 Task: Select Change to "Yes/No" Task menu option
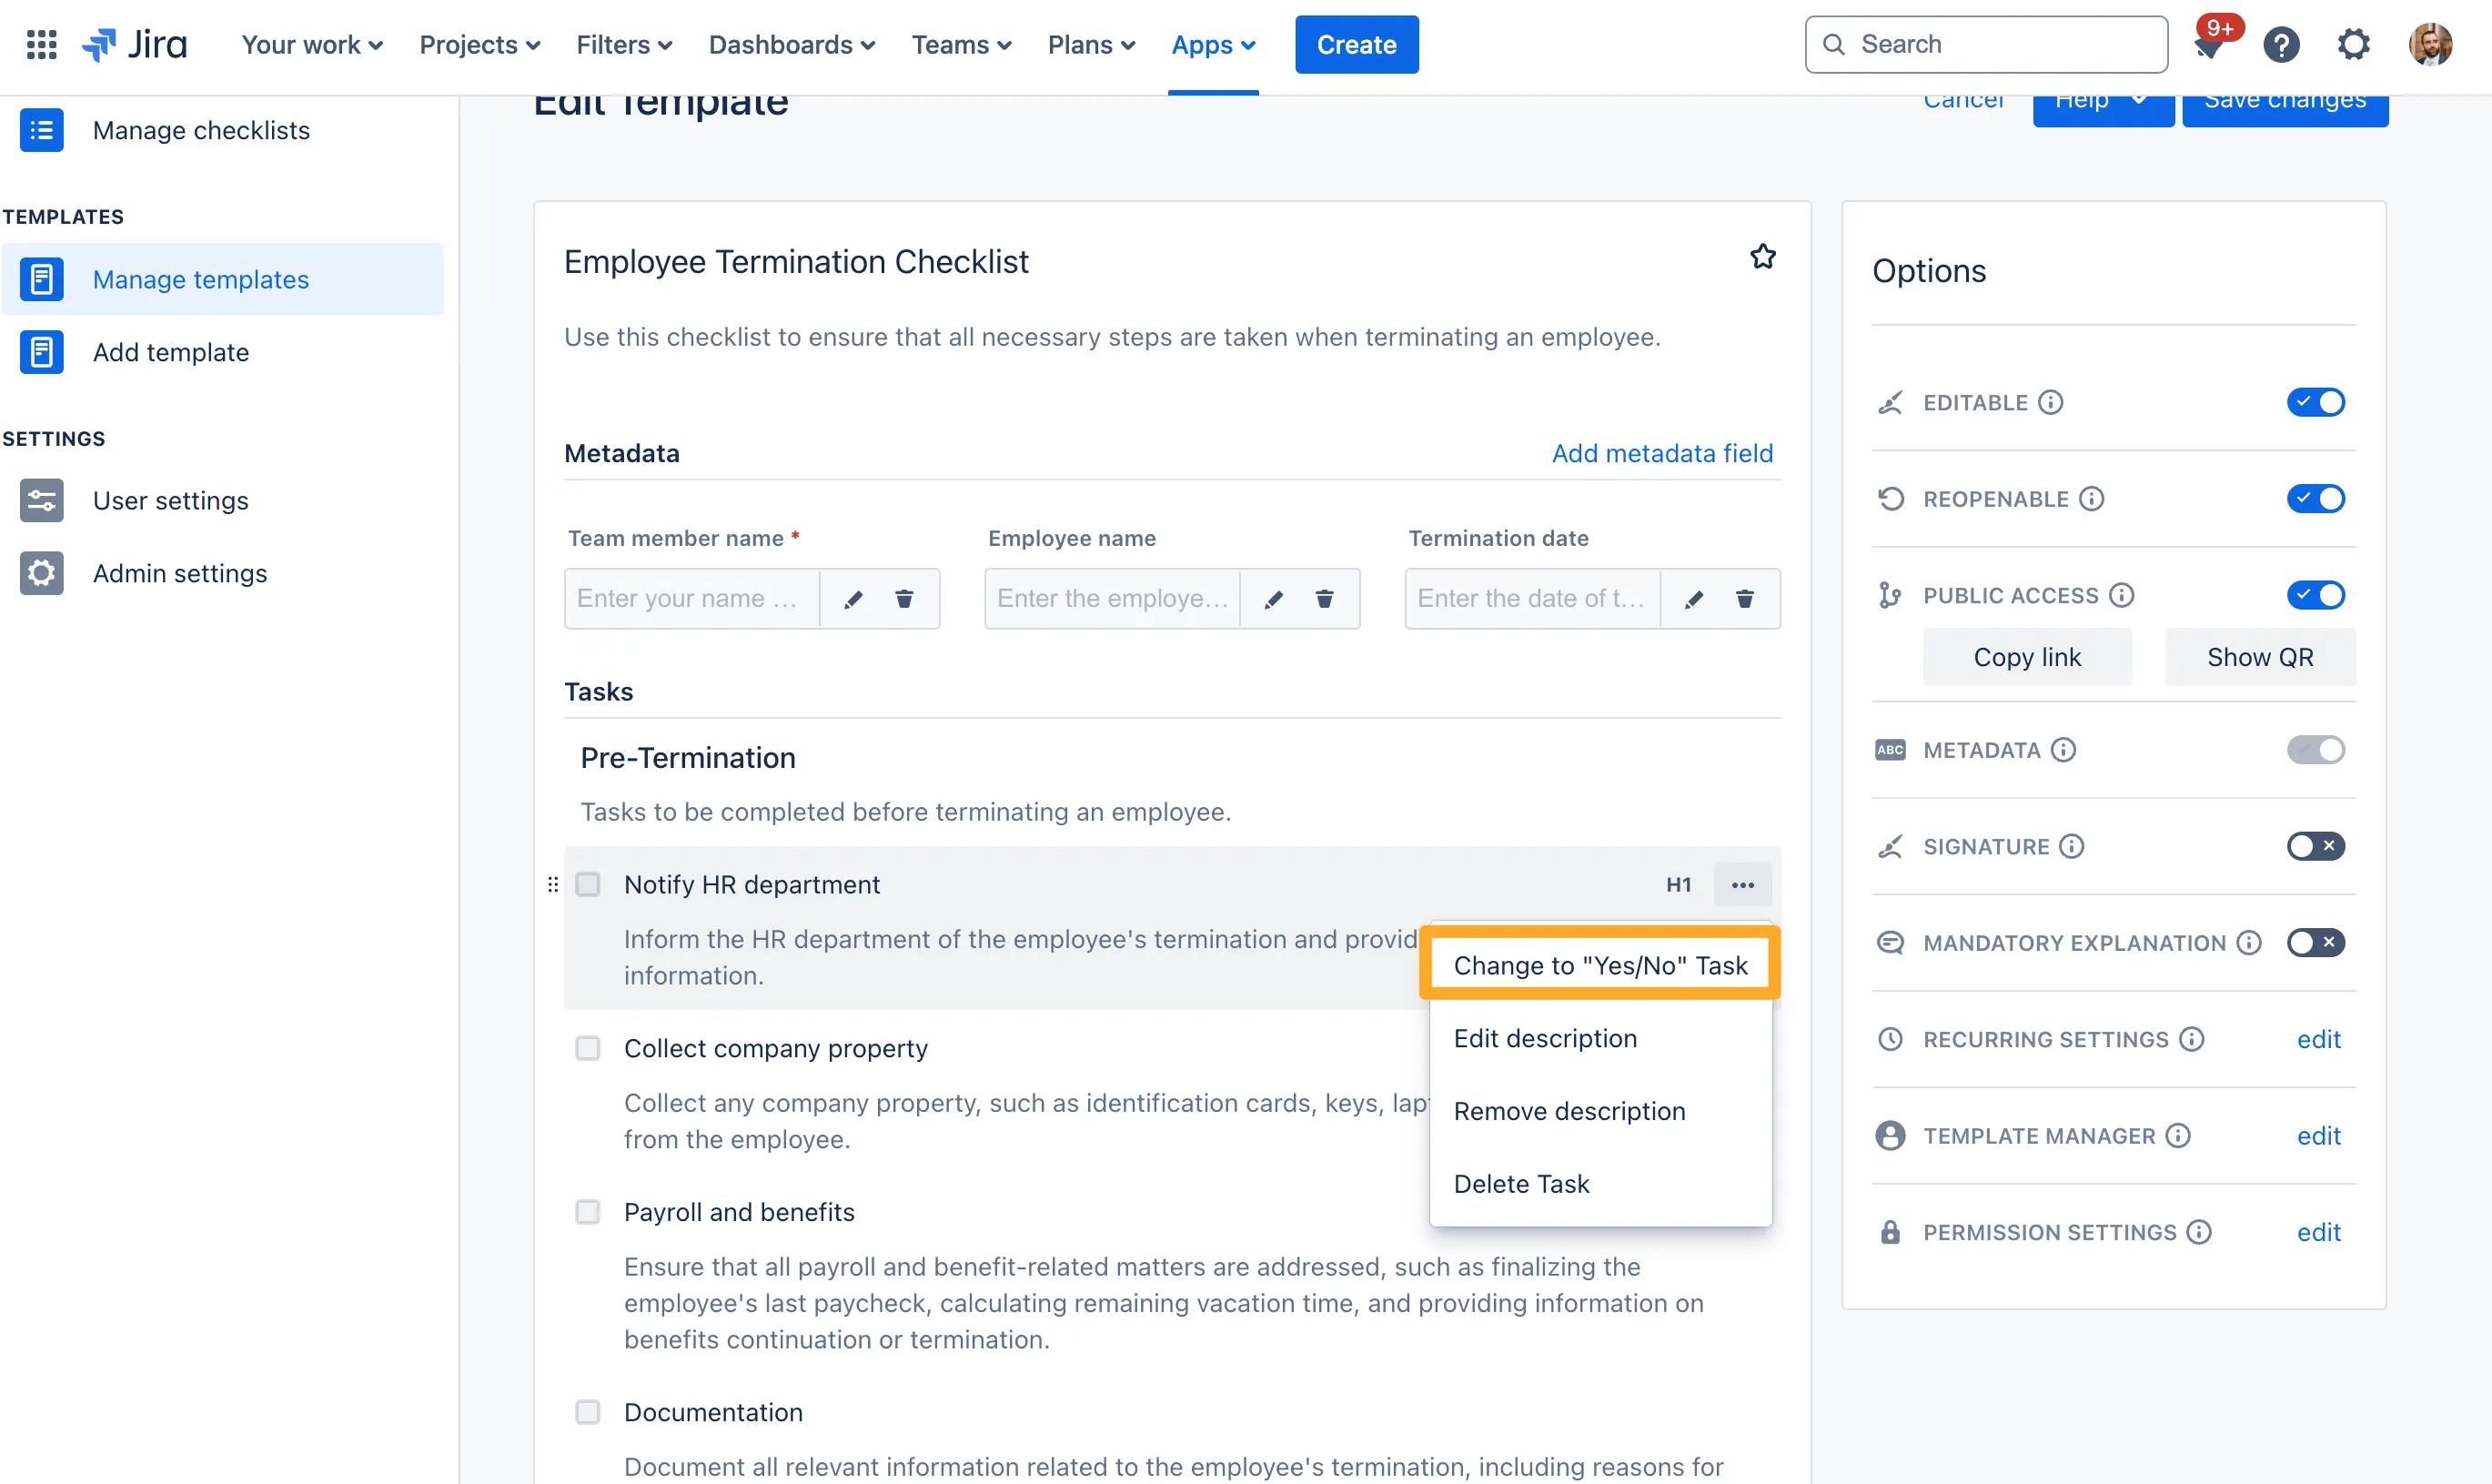1599,965
